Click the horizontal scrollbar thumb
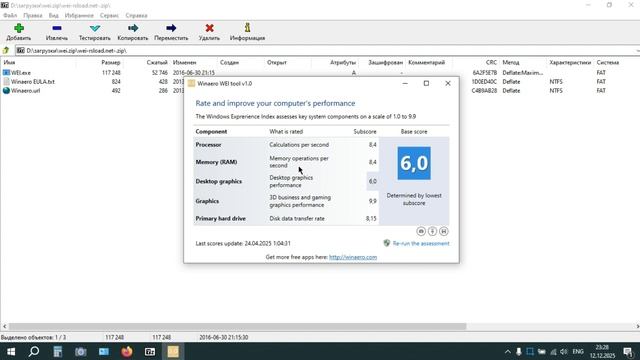Screen dimensions: 640x360 (x=238, y=327)
